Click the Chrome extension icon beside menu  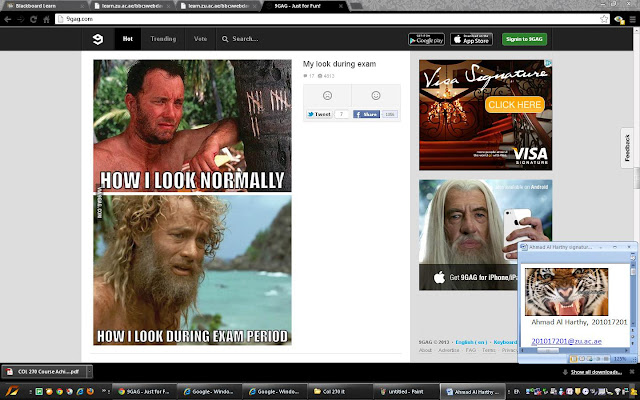click(x=619, y=20)
